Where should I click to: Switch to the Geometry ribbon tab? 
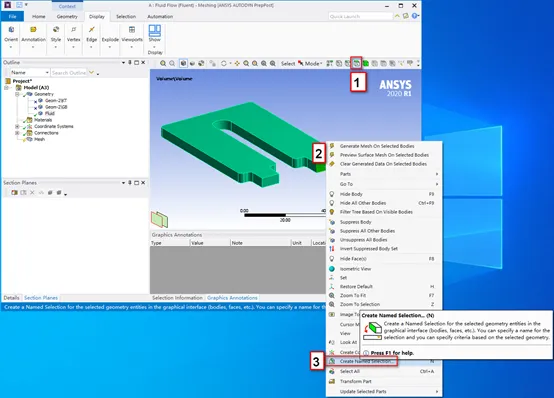click(x=67, y=17)
